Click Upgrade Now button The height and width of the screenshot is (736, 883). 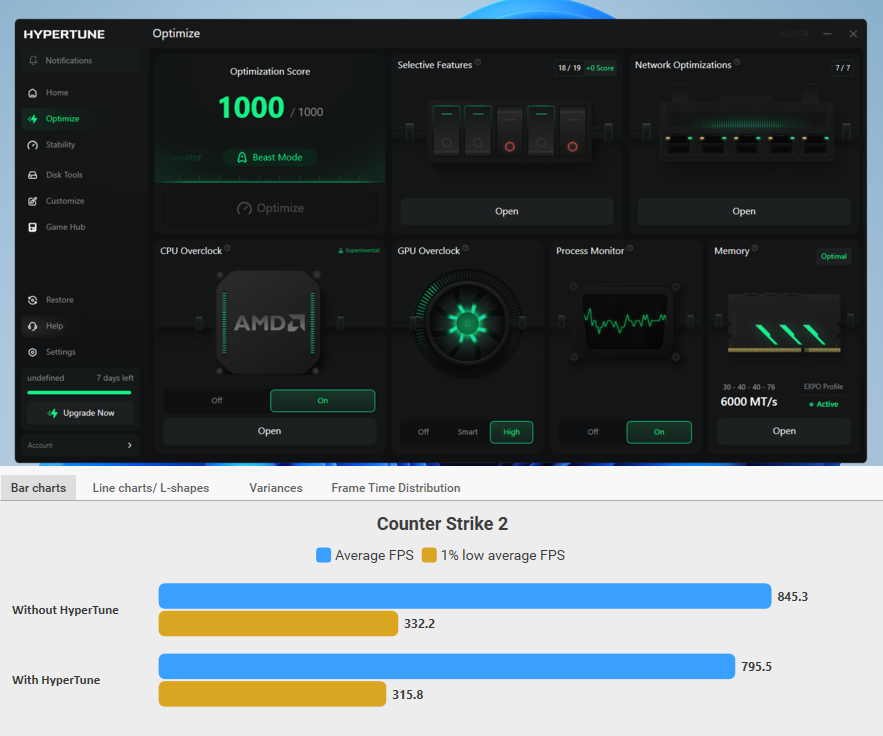pyautogui.click(x=81, y=413)
